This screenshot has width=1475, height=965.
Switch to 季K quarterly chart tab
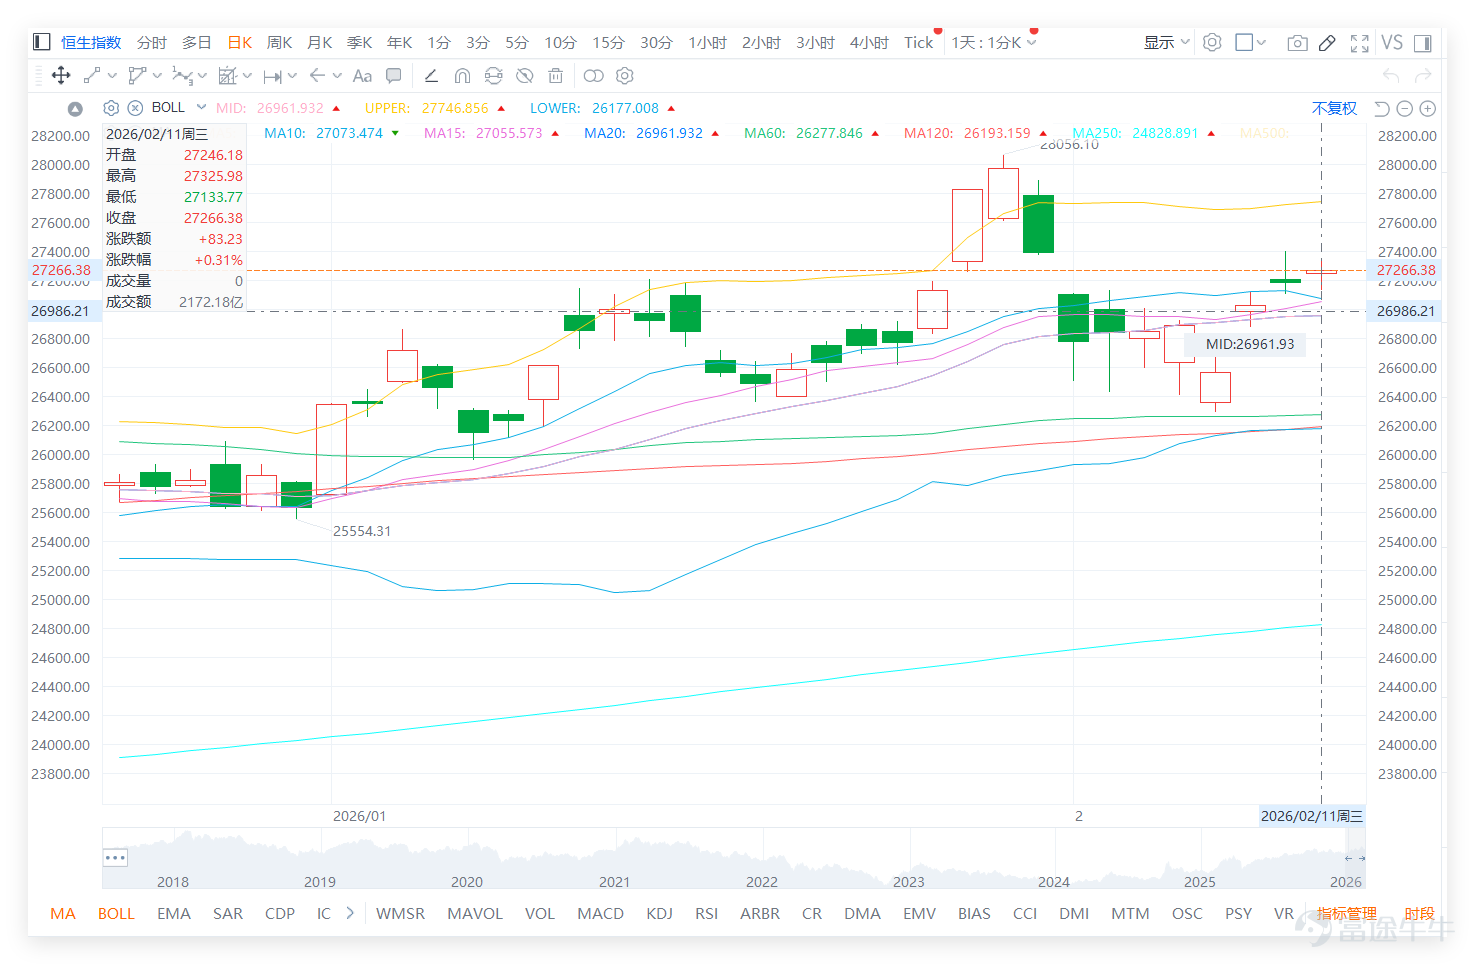click(360, 42)
